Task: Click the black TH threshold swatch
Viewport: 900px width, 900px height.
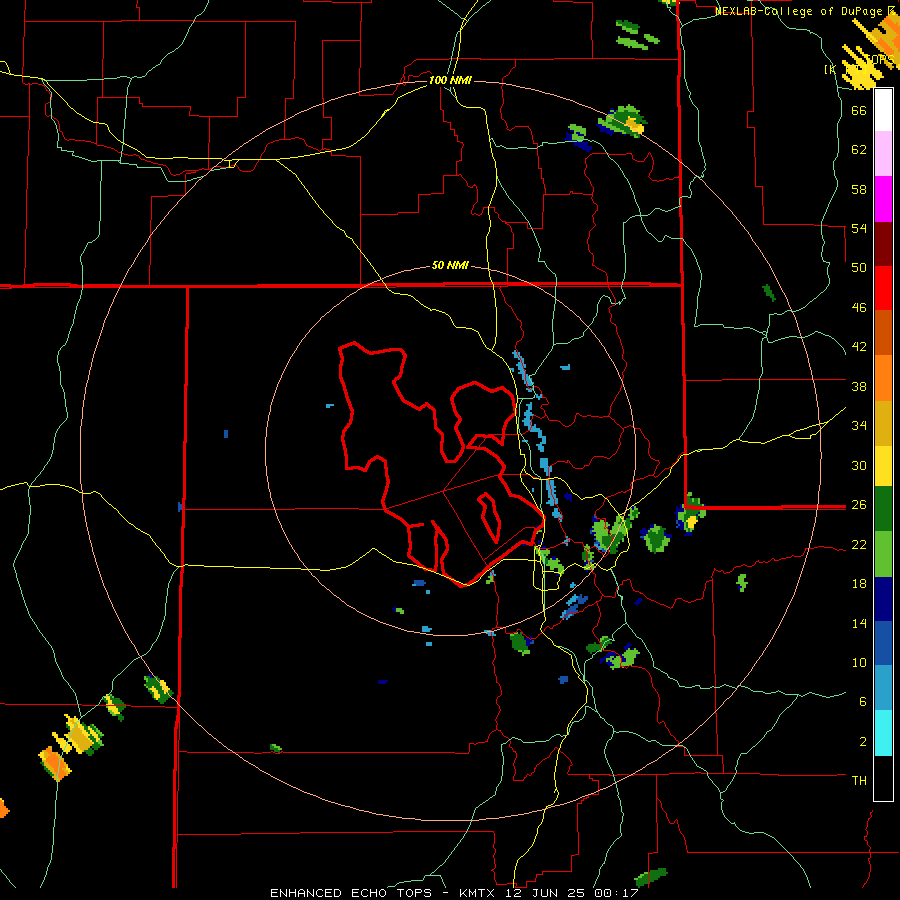Action: click(x=883, y=778)
